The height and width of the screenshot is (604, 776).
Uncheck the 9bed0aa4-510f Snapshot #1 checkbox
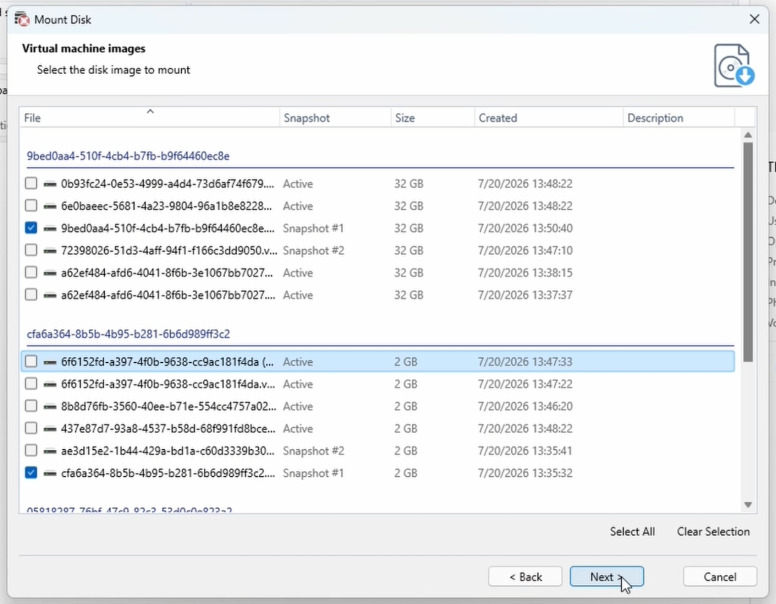click(31, 228)
